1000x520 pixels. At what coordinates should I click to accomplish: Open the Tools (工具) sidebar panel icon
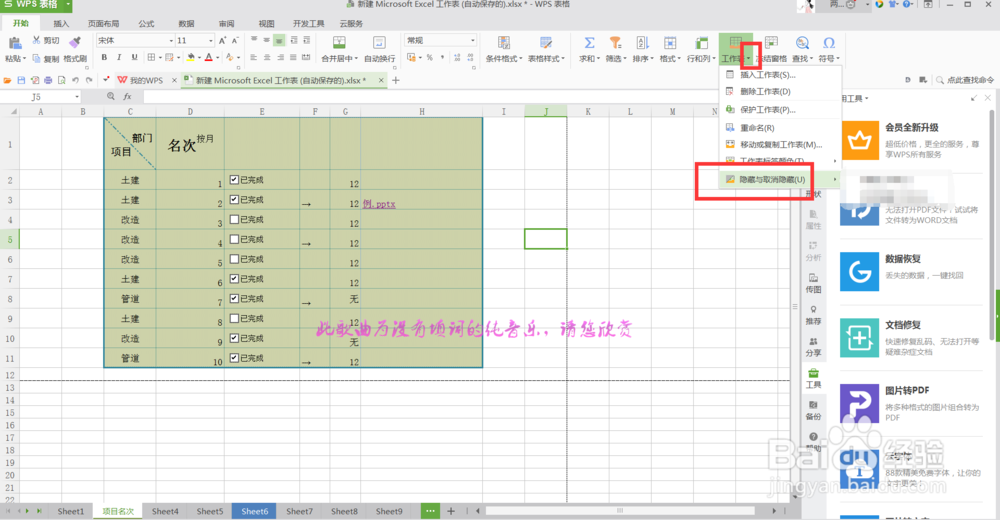[x=813, y=378]
